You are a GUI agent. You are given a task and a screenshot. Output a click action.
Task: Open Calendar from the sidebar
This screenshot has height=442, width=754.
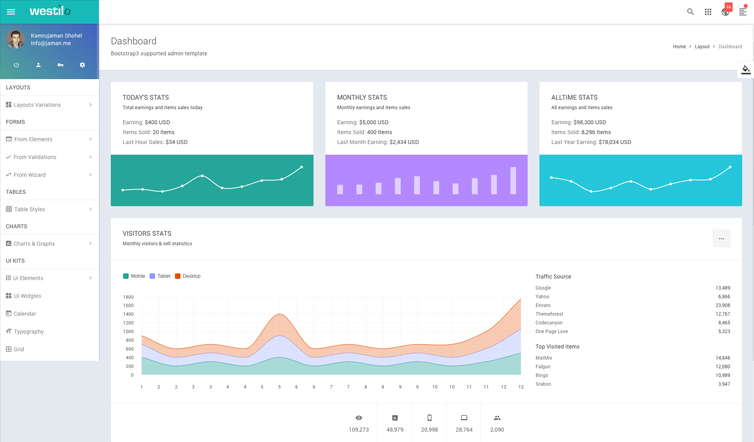[x=24, y=314]
